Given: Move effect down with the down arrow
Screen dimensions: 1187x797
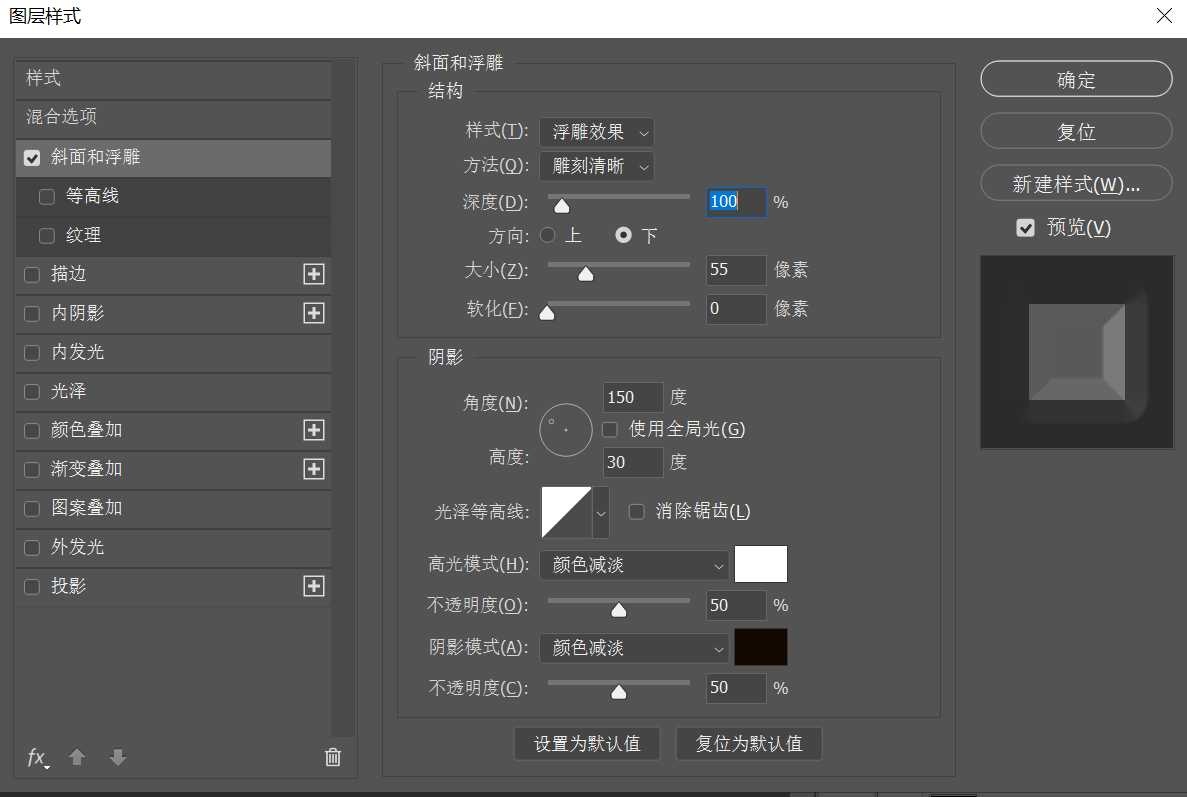Looking at the screenshot, I should click(117, 757).
